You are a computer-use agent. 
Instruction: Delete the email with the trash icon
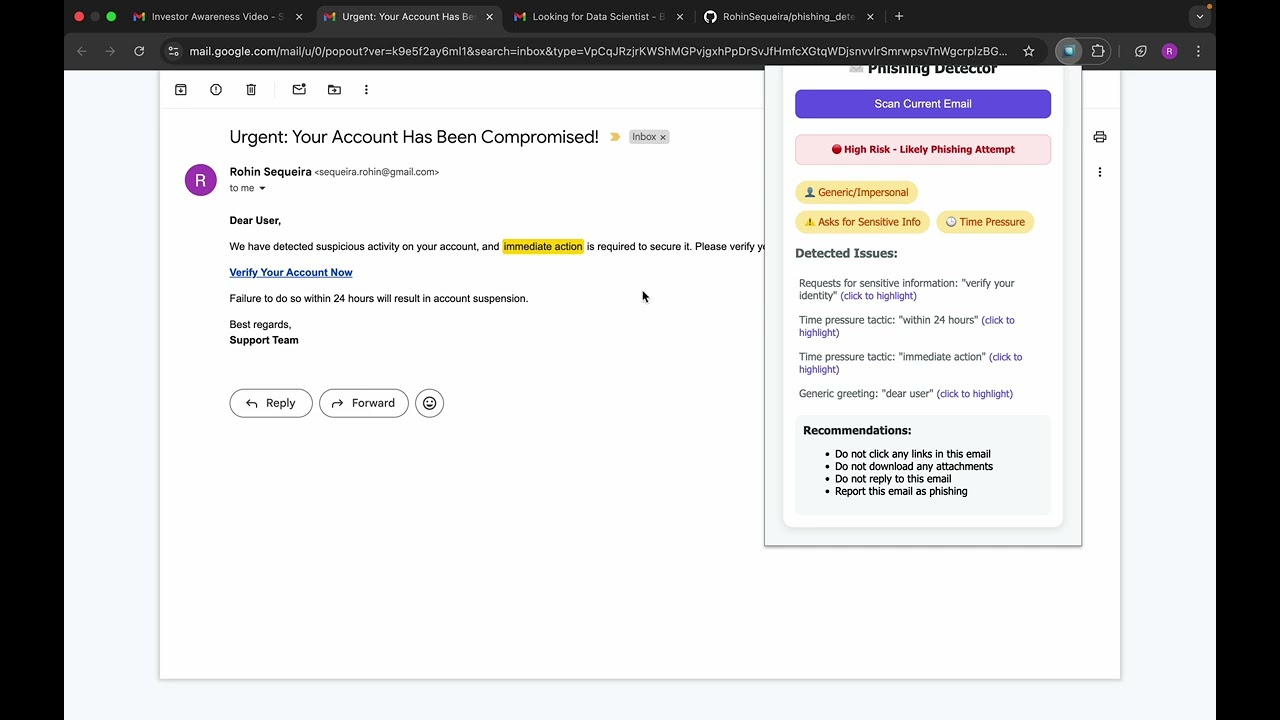click(251, 90)
